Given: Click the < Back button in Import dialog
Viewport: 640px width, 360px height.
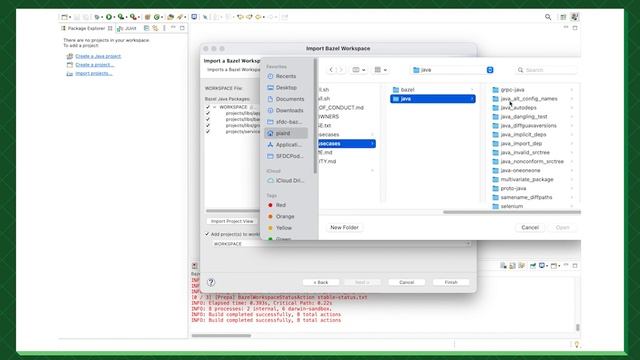Looking at the screenshot, I should tap(321, 282).
